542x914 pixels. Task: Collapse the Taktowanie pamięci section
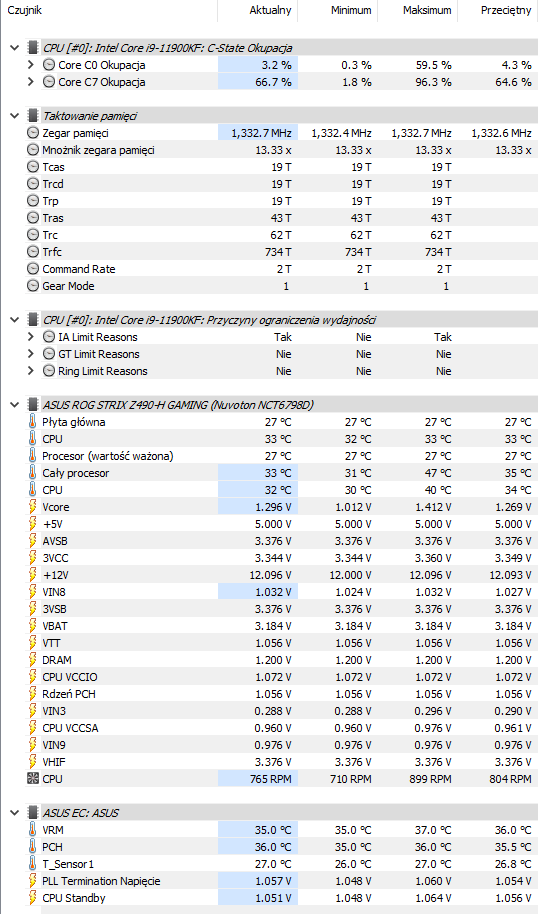pos(15,115)
